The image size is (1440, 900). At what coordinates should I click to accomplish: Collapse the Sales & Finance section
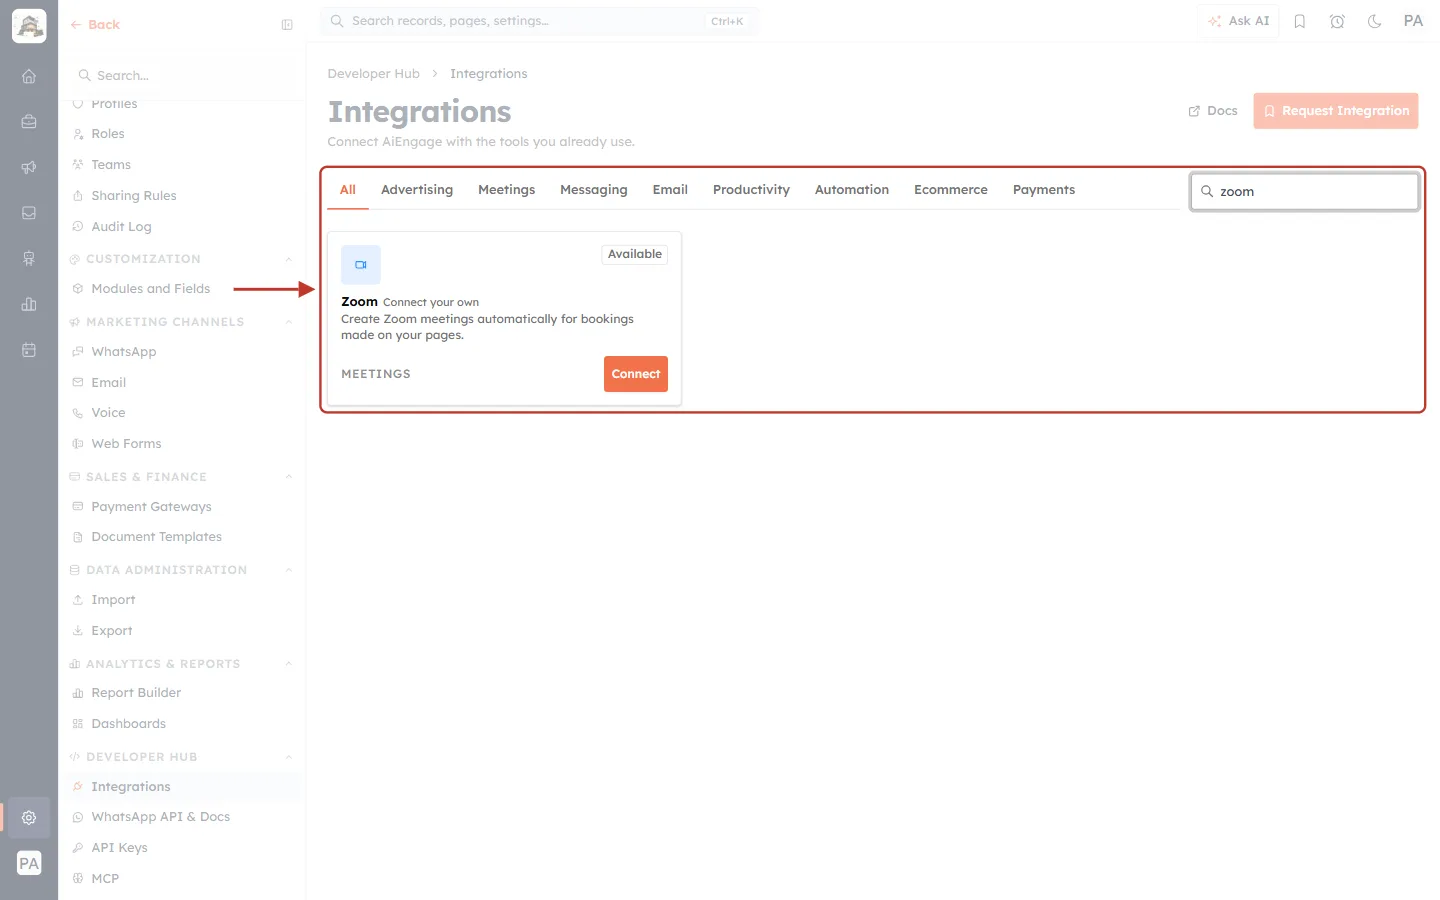(x=288, y=477)
